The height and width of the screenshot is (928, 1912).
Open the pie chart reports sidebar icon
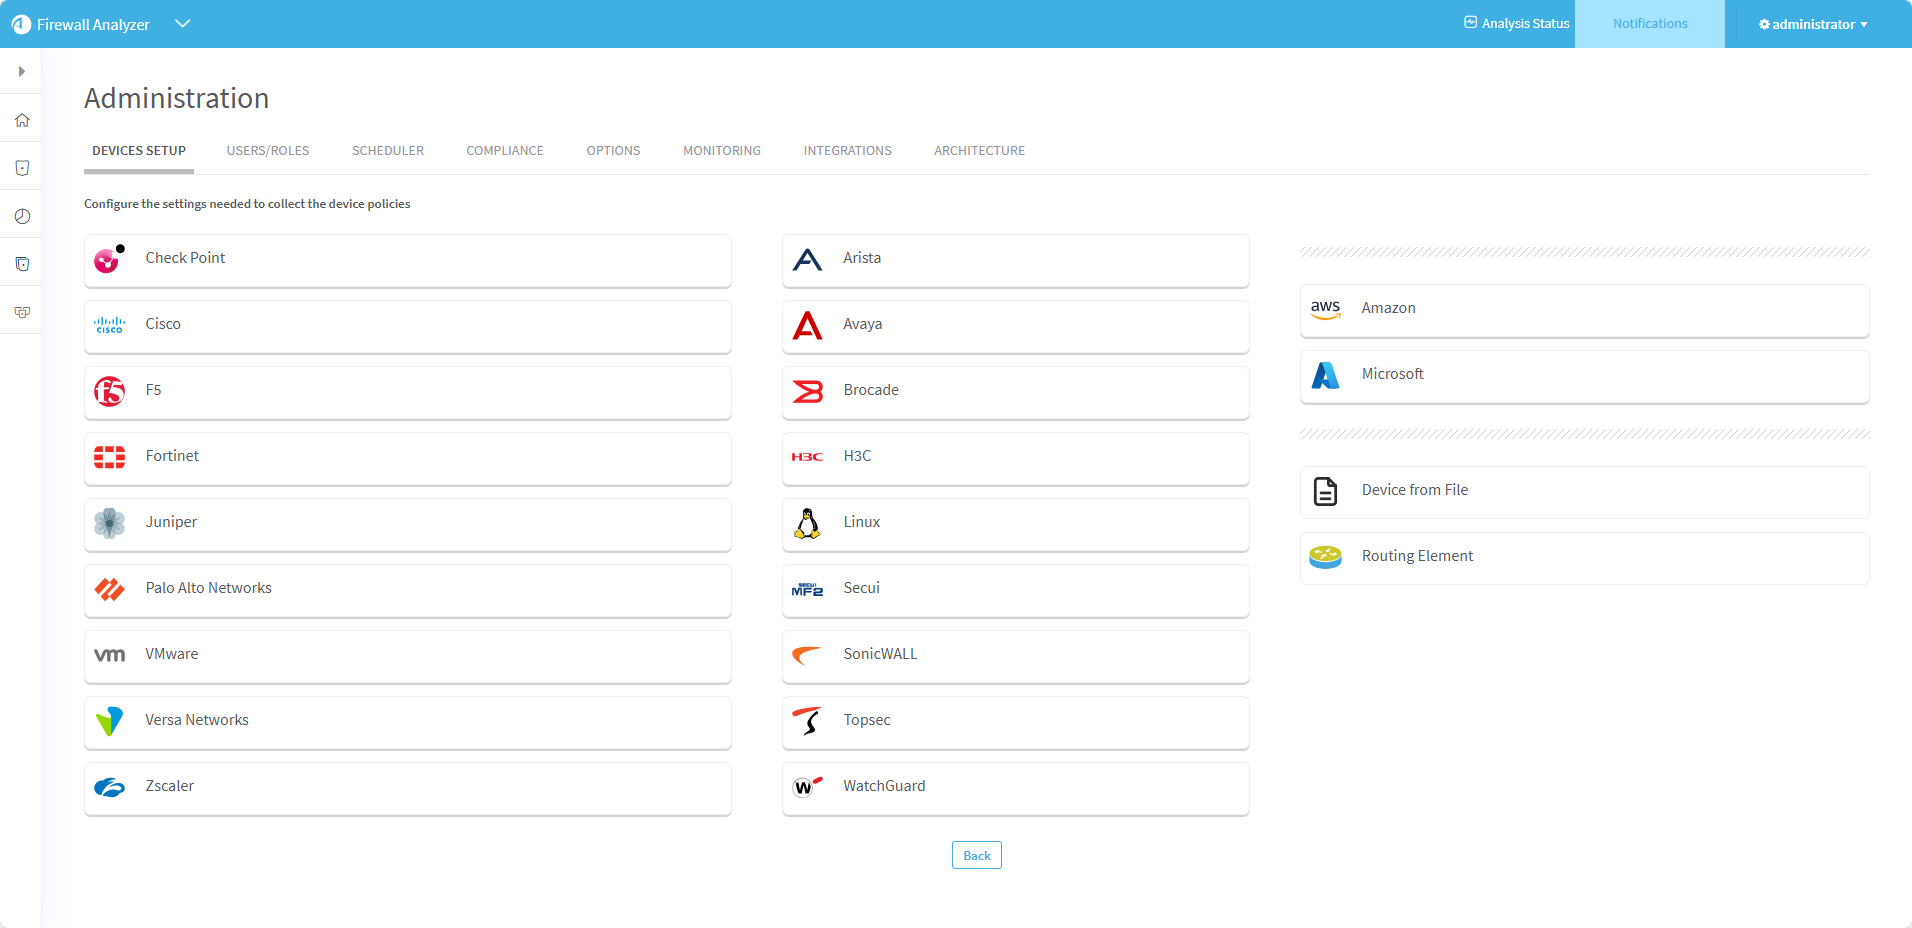22,216
